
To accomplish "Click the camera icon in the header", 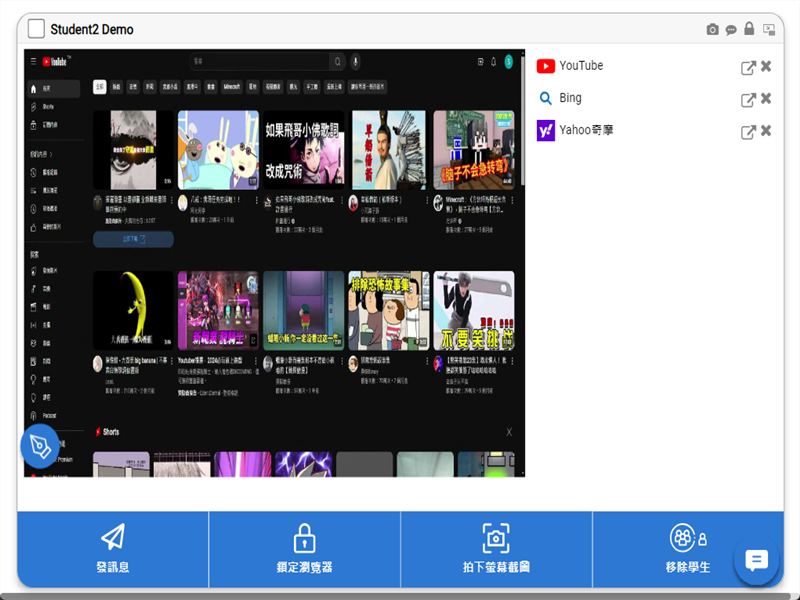I will (712, 30).
